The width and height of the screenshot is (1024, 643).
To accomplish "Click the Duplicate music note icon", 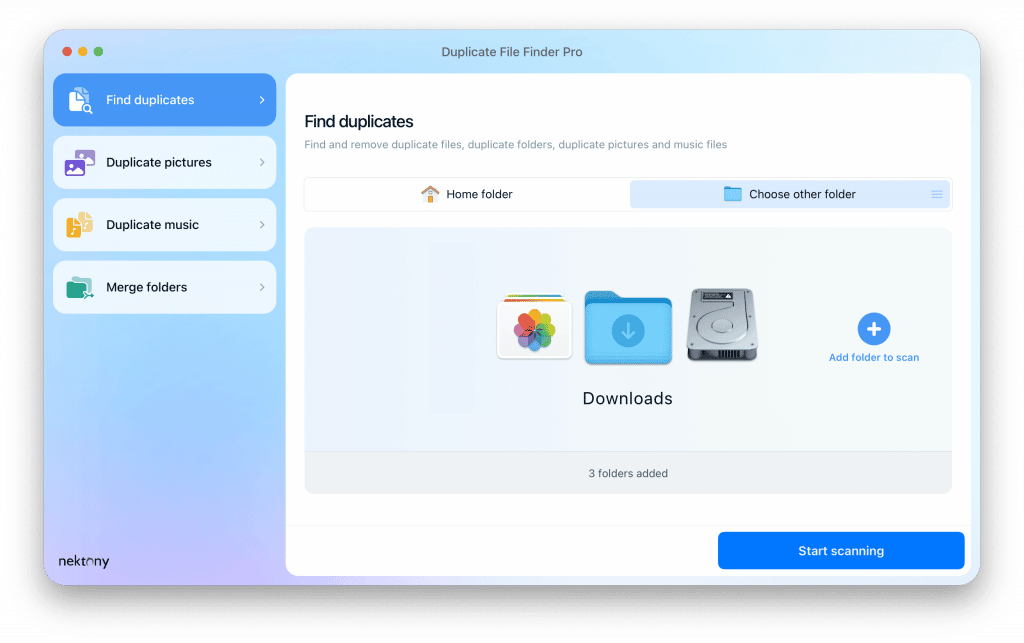I will point(80,225).
